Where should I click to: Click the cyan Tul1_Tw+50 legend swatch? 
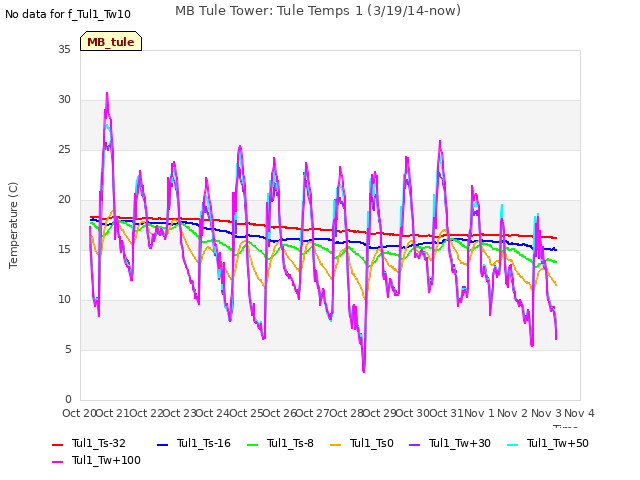pyautogui.click(x=512, y=444)
